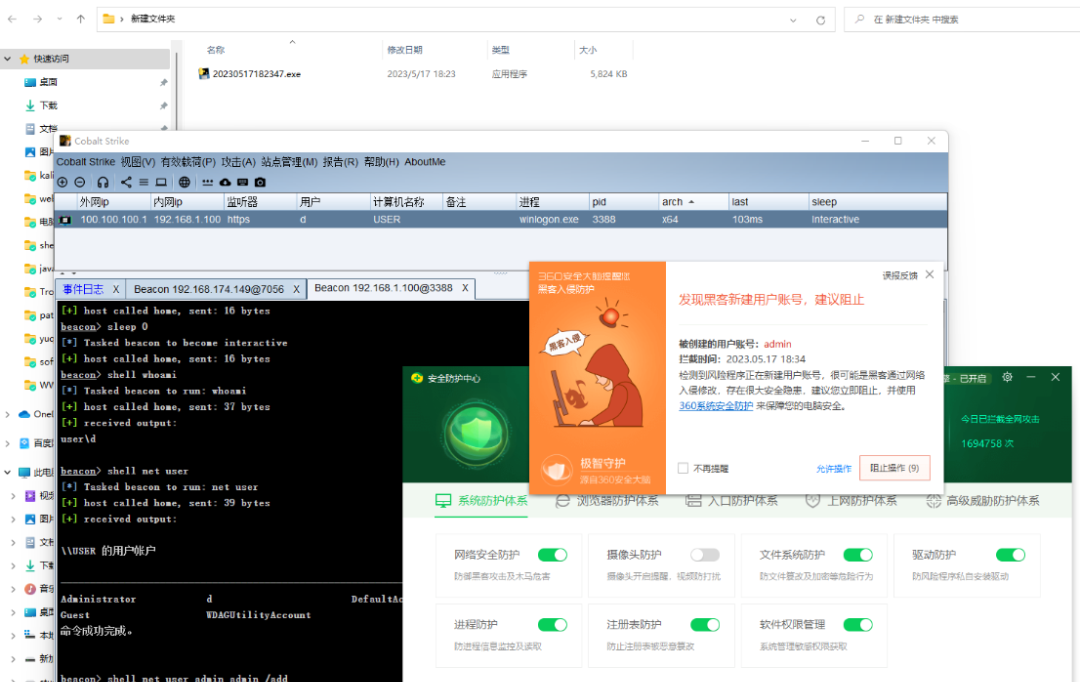
Task: Click the 桌面 desktop icon in Explorer sidebar
Action: tap(30, 82)
